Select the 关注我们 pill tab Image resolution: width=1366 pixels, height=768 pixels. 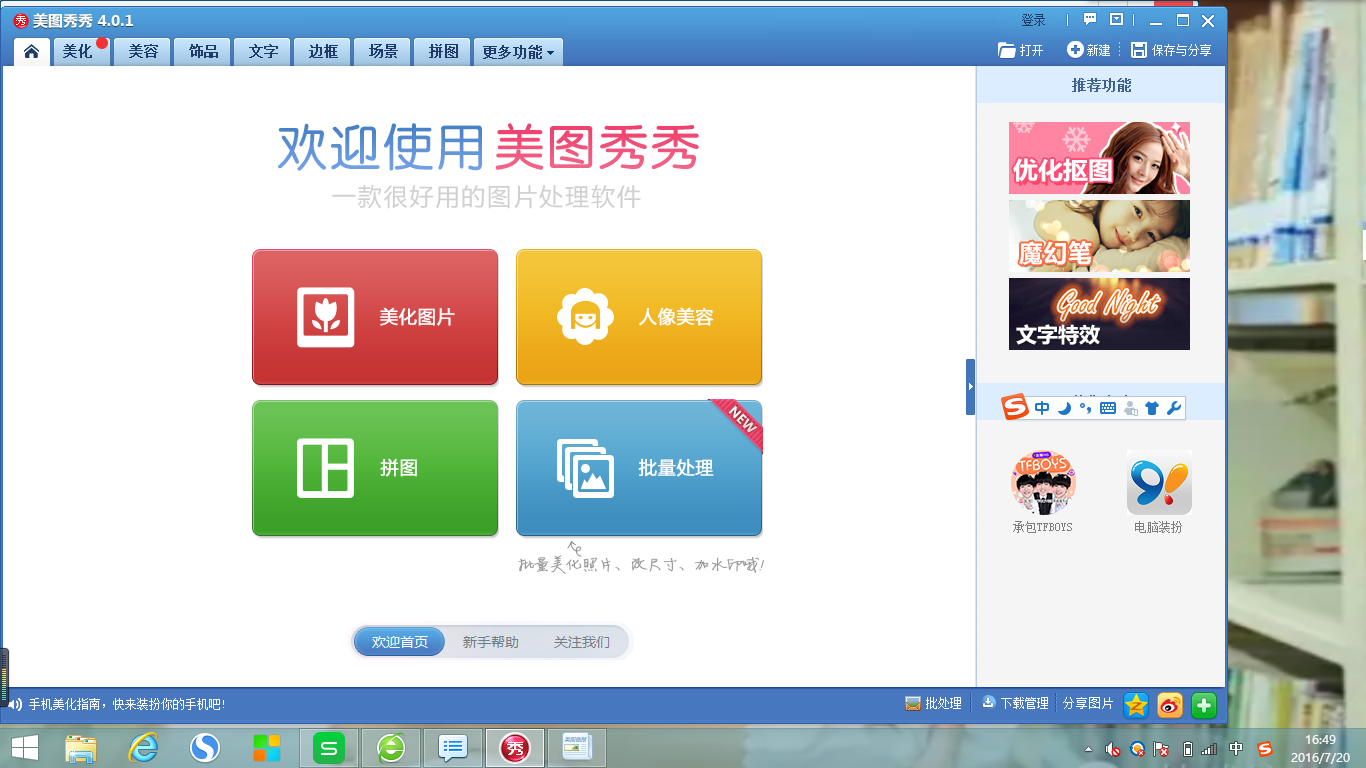[x=582, y=642]
